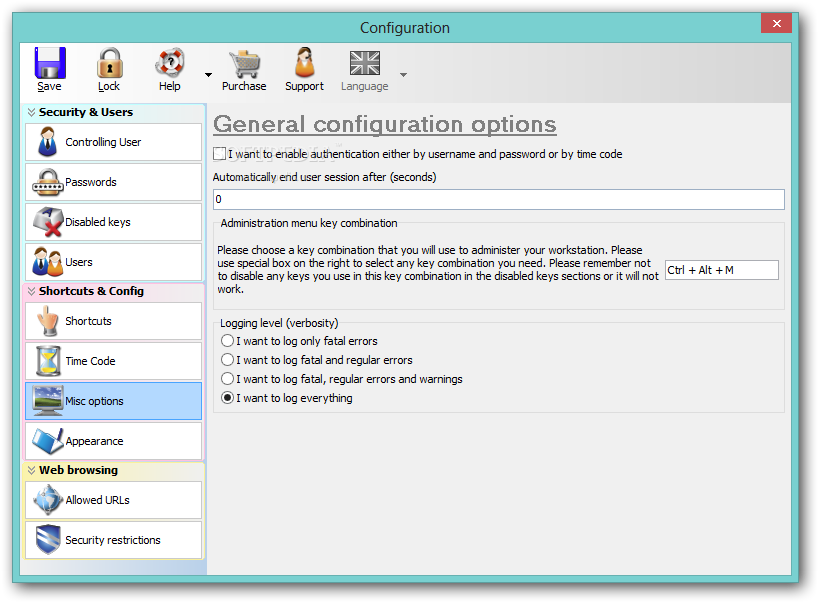Viewport: 819px width, 603px height.
Task: Click the Save label in toolbar
Action: pos(49,86)
